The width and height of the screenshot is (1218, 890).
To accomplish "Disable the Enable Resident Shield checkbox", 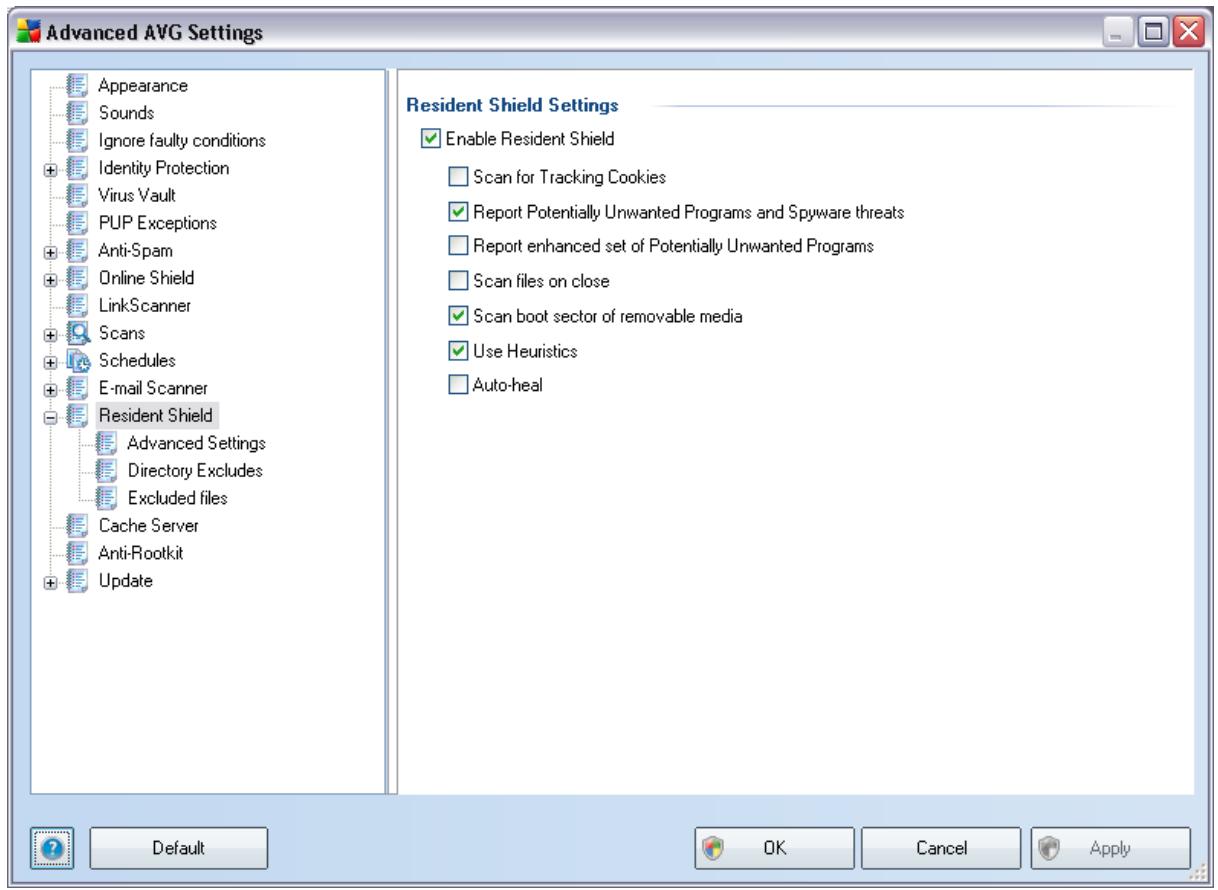I will [x=430, y=139].
